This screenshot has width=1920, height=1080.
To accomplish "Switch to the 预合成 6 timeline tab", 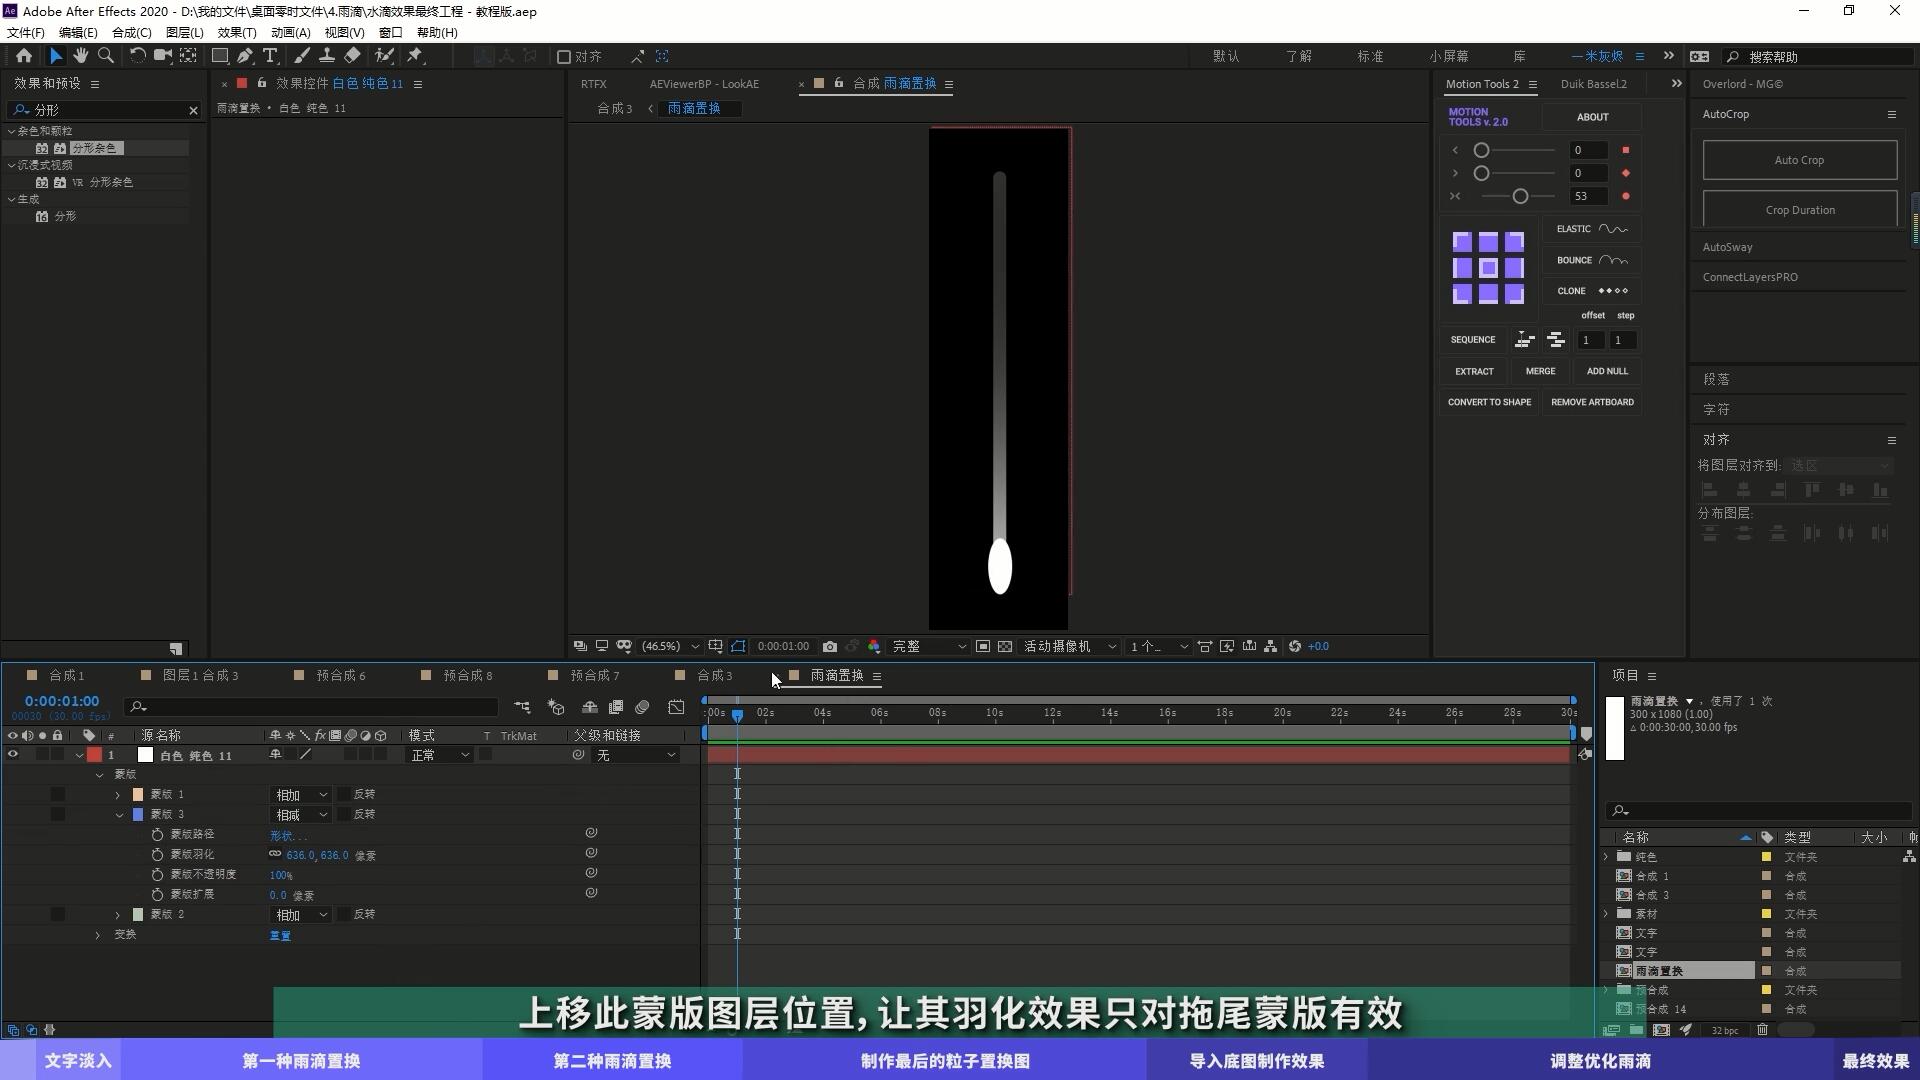I will click(x=341, y=676).
